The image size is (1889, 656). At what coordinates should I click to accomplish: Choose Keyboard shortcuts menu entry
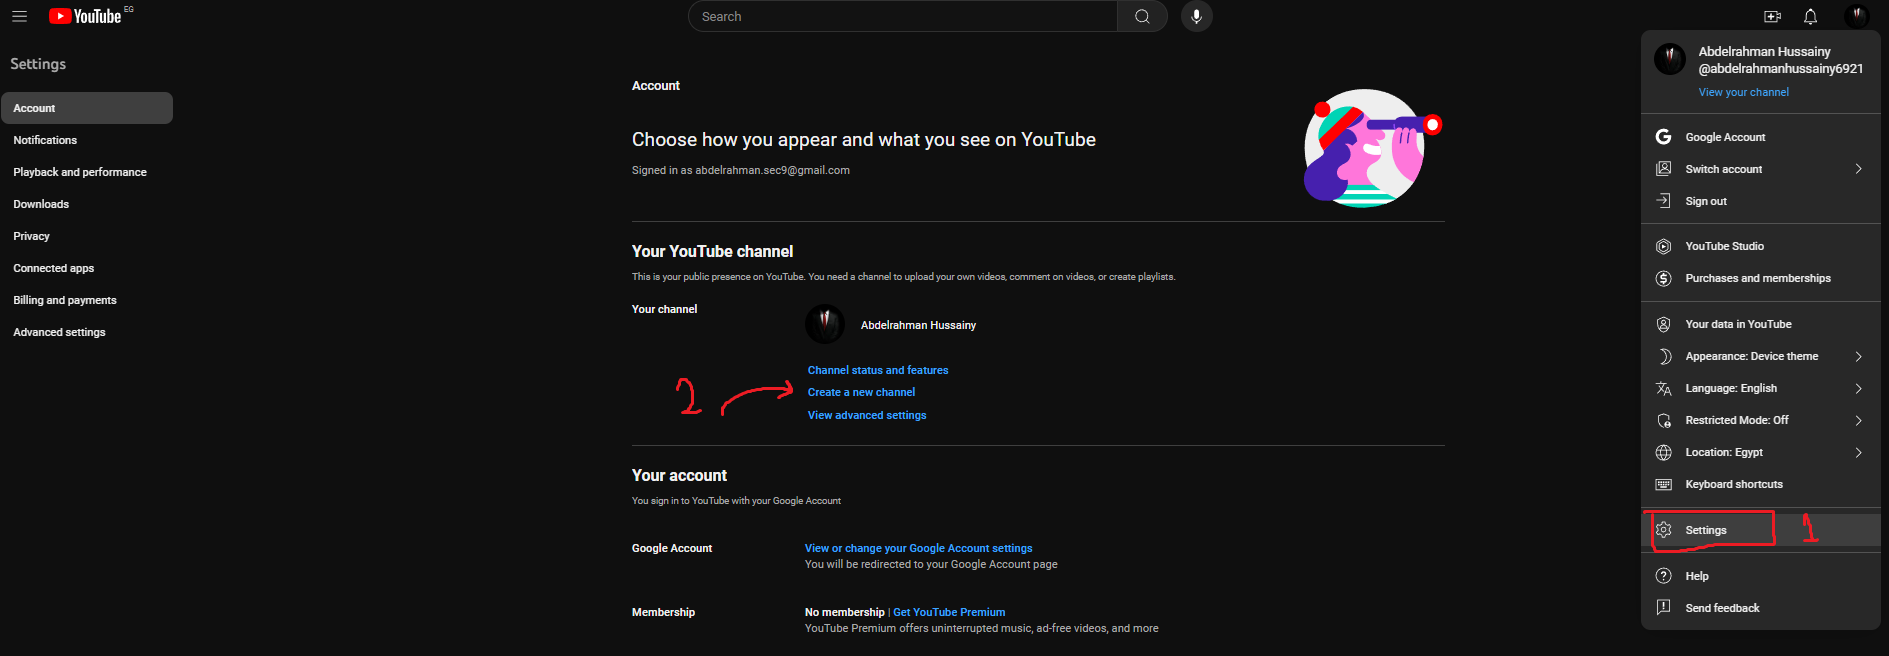tap(1761, 484)
